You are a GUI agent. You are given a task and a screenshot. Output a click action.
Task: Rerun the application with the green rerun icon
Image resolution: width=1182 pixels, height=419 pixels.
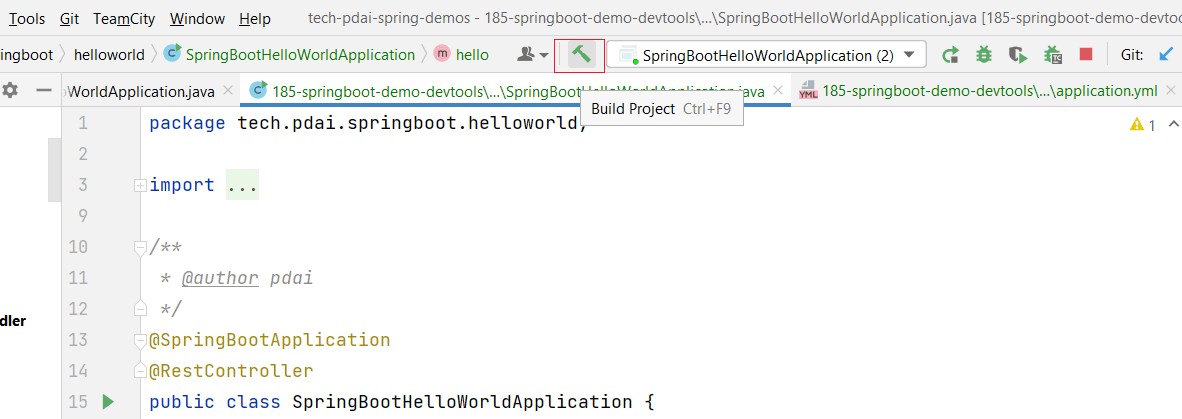951,55
